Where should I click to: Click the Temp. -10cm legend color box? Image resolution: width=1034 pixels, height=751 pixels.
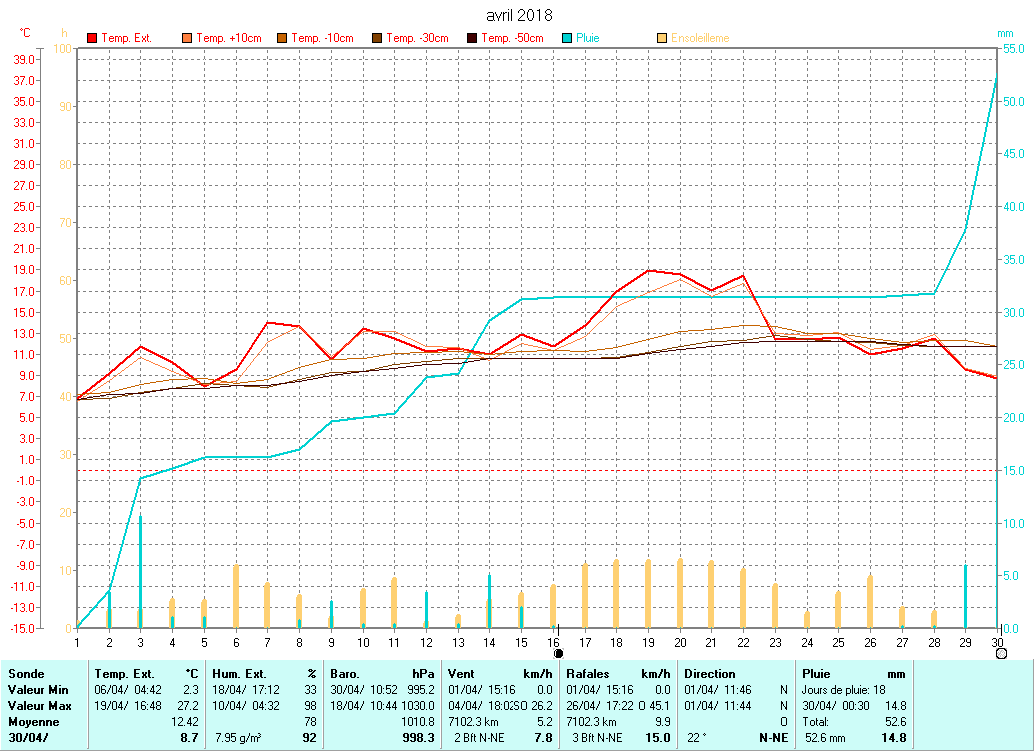coord(283,38)
